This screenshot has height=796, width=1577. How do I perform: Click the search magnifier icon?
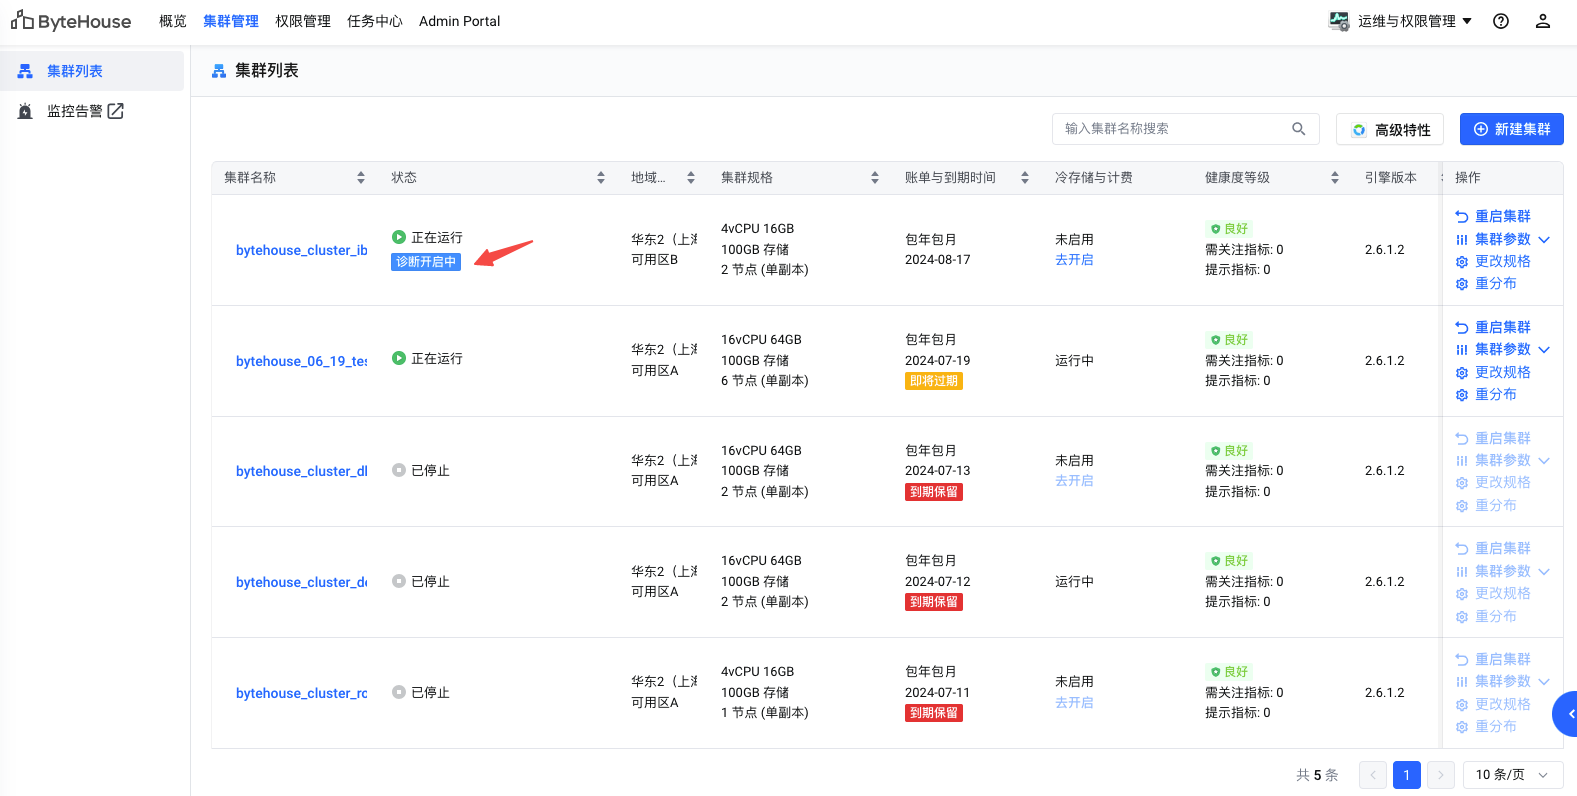1299,129
